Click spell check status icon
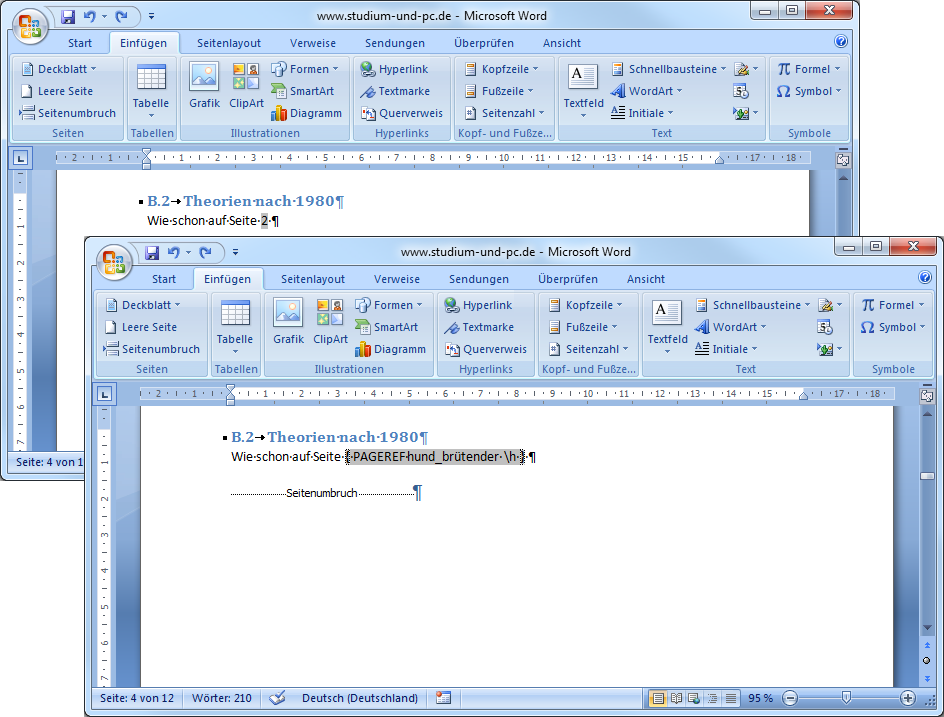944x717 pixels. pos(277,698)
